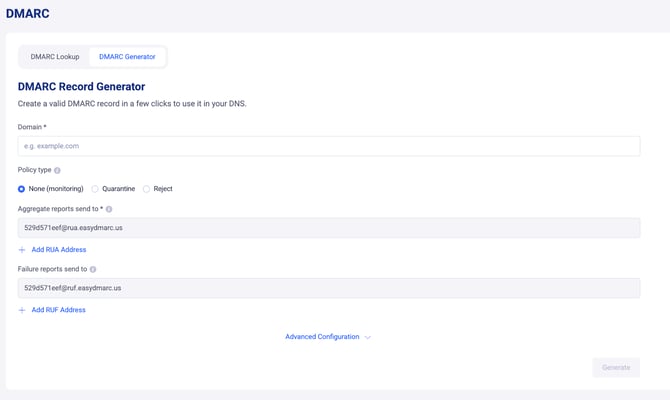Click the Add RUA Address link
This screenshot has width=670, height=400.
tap(58, 250)
